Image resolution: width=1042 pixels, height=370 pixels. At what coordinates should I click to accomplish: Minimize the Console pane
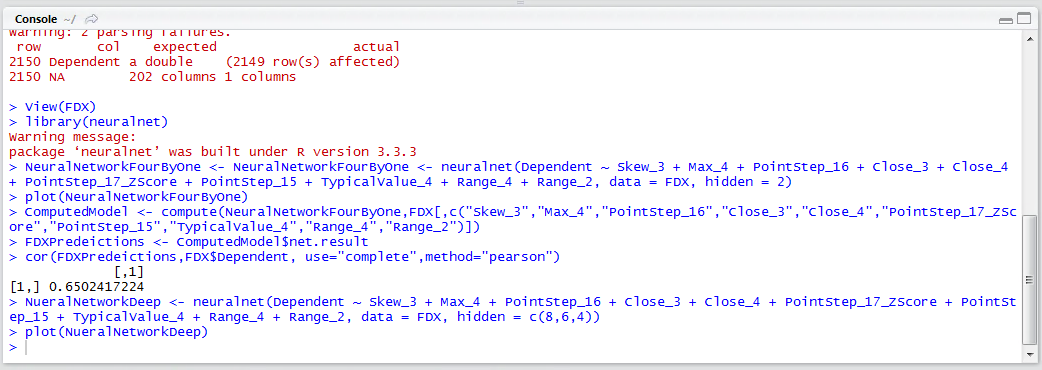tap(1005, 21)
